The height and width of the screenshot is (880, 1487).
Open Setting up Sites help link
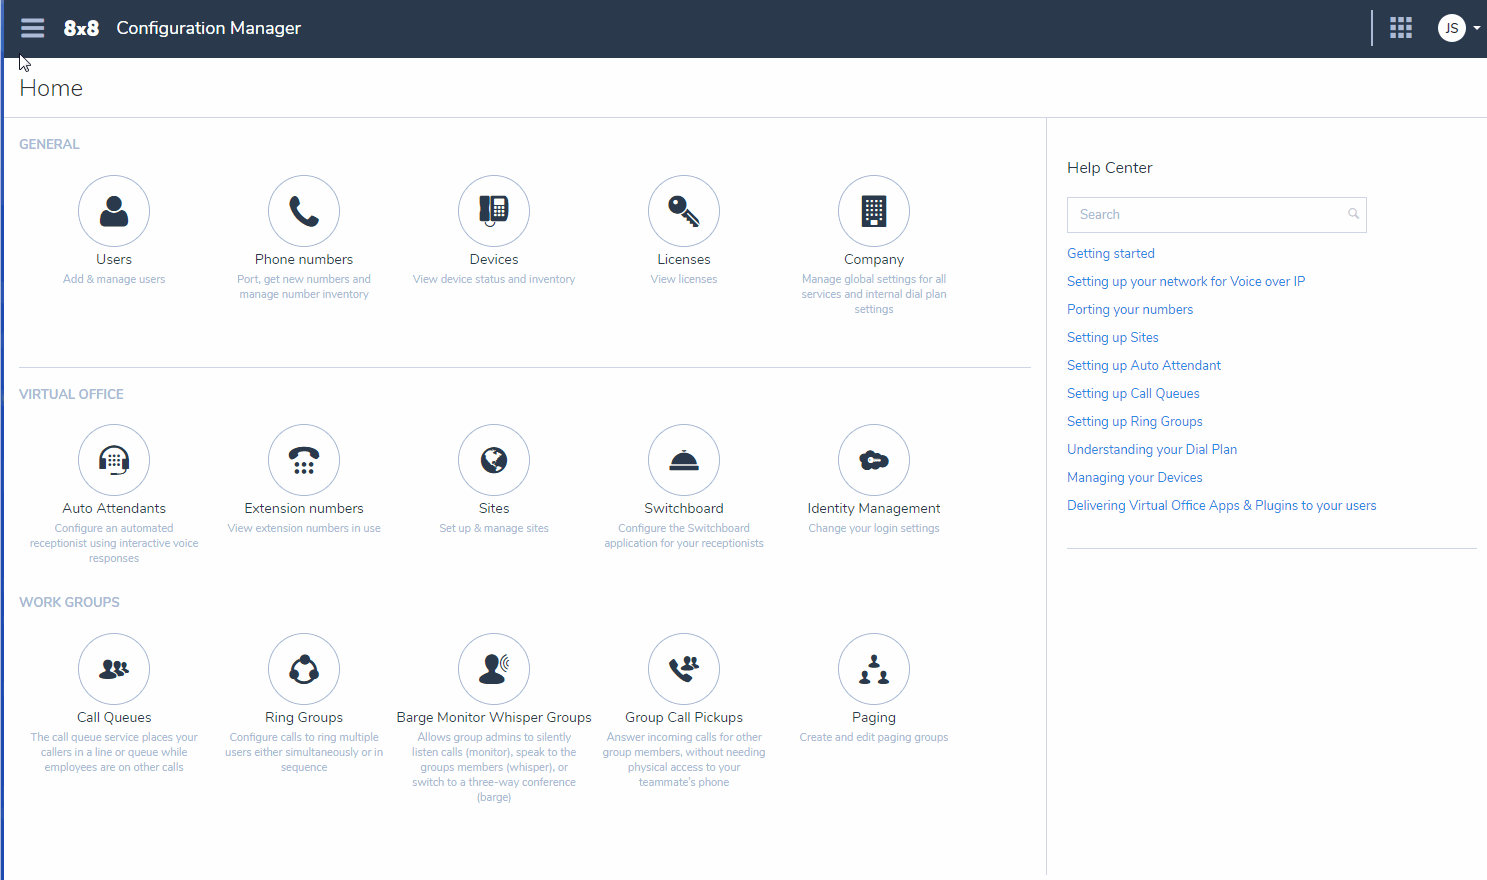tap(1113, 338)
